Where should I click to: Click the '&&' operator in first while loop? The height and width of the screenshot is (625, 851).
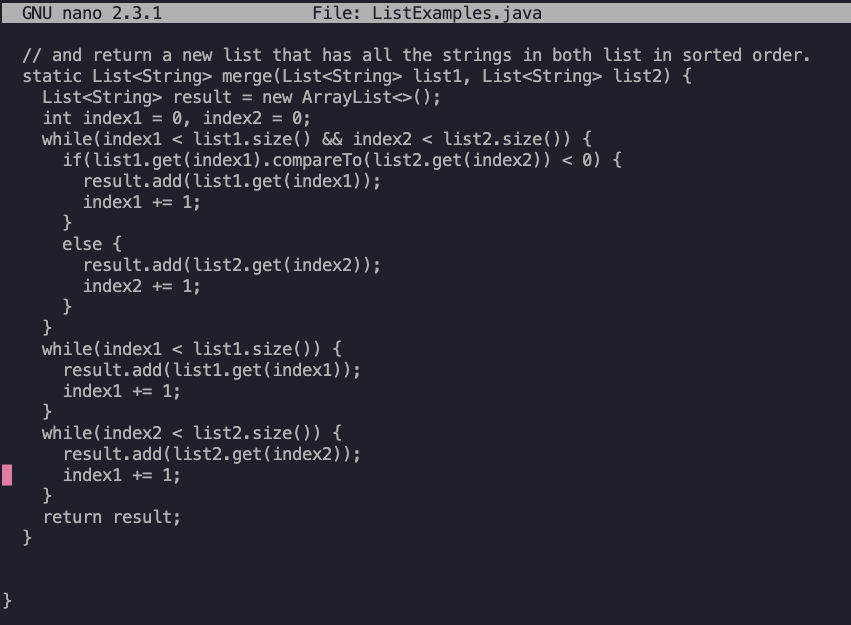pos(332,139)
